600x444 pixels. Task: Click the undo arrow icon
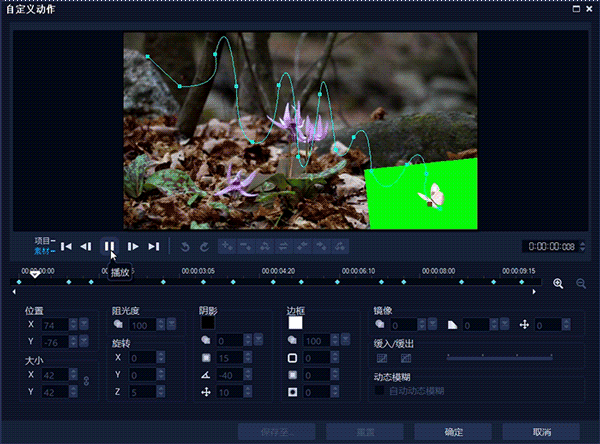click(x=185, y=246)
